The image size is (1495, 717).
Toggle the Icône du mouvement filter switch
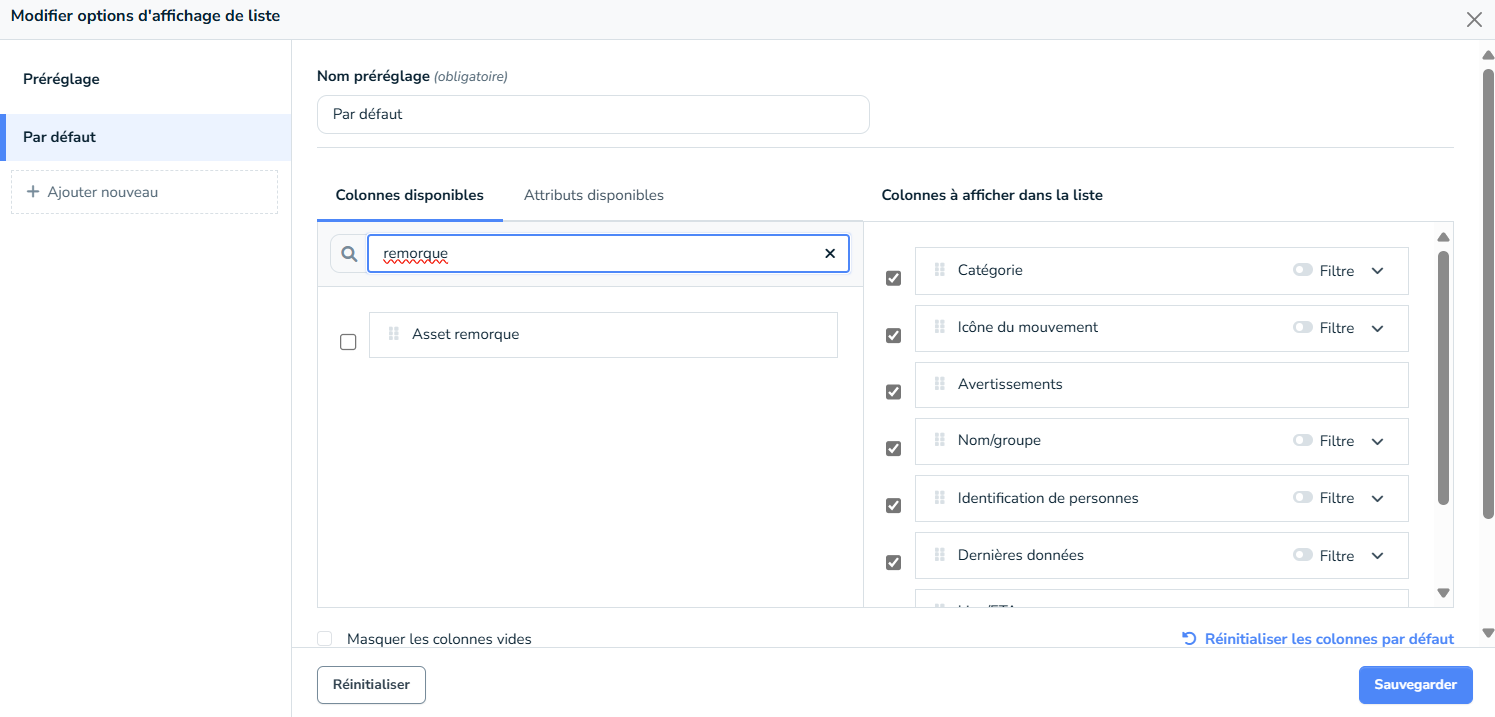click(x=1302, y=327)
